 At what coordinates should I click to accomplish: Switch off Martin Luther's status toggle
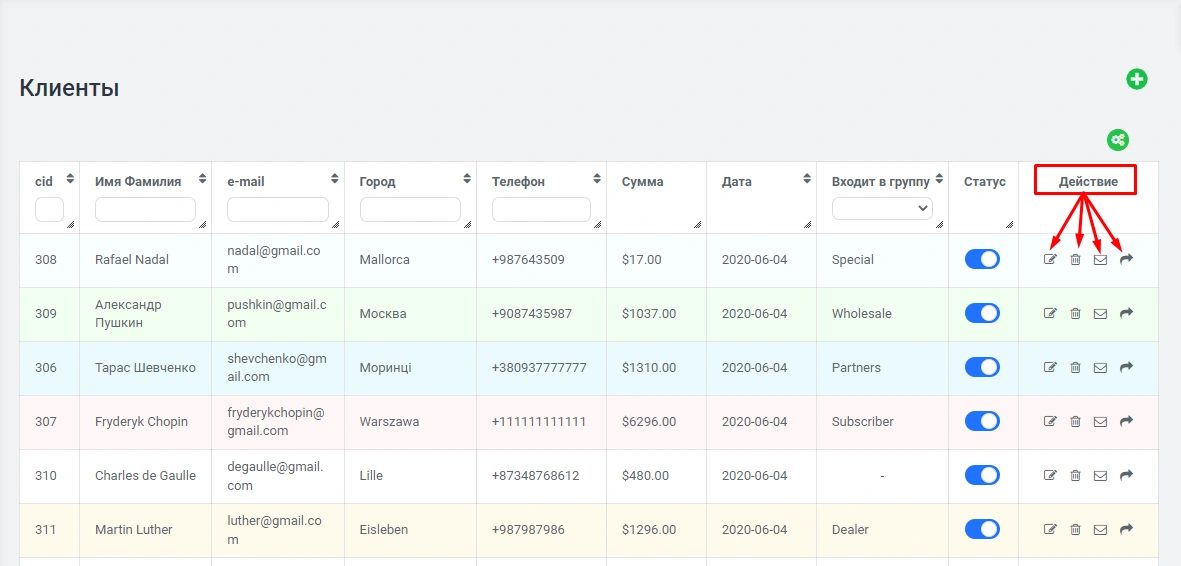point(982,530)
